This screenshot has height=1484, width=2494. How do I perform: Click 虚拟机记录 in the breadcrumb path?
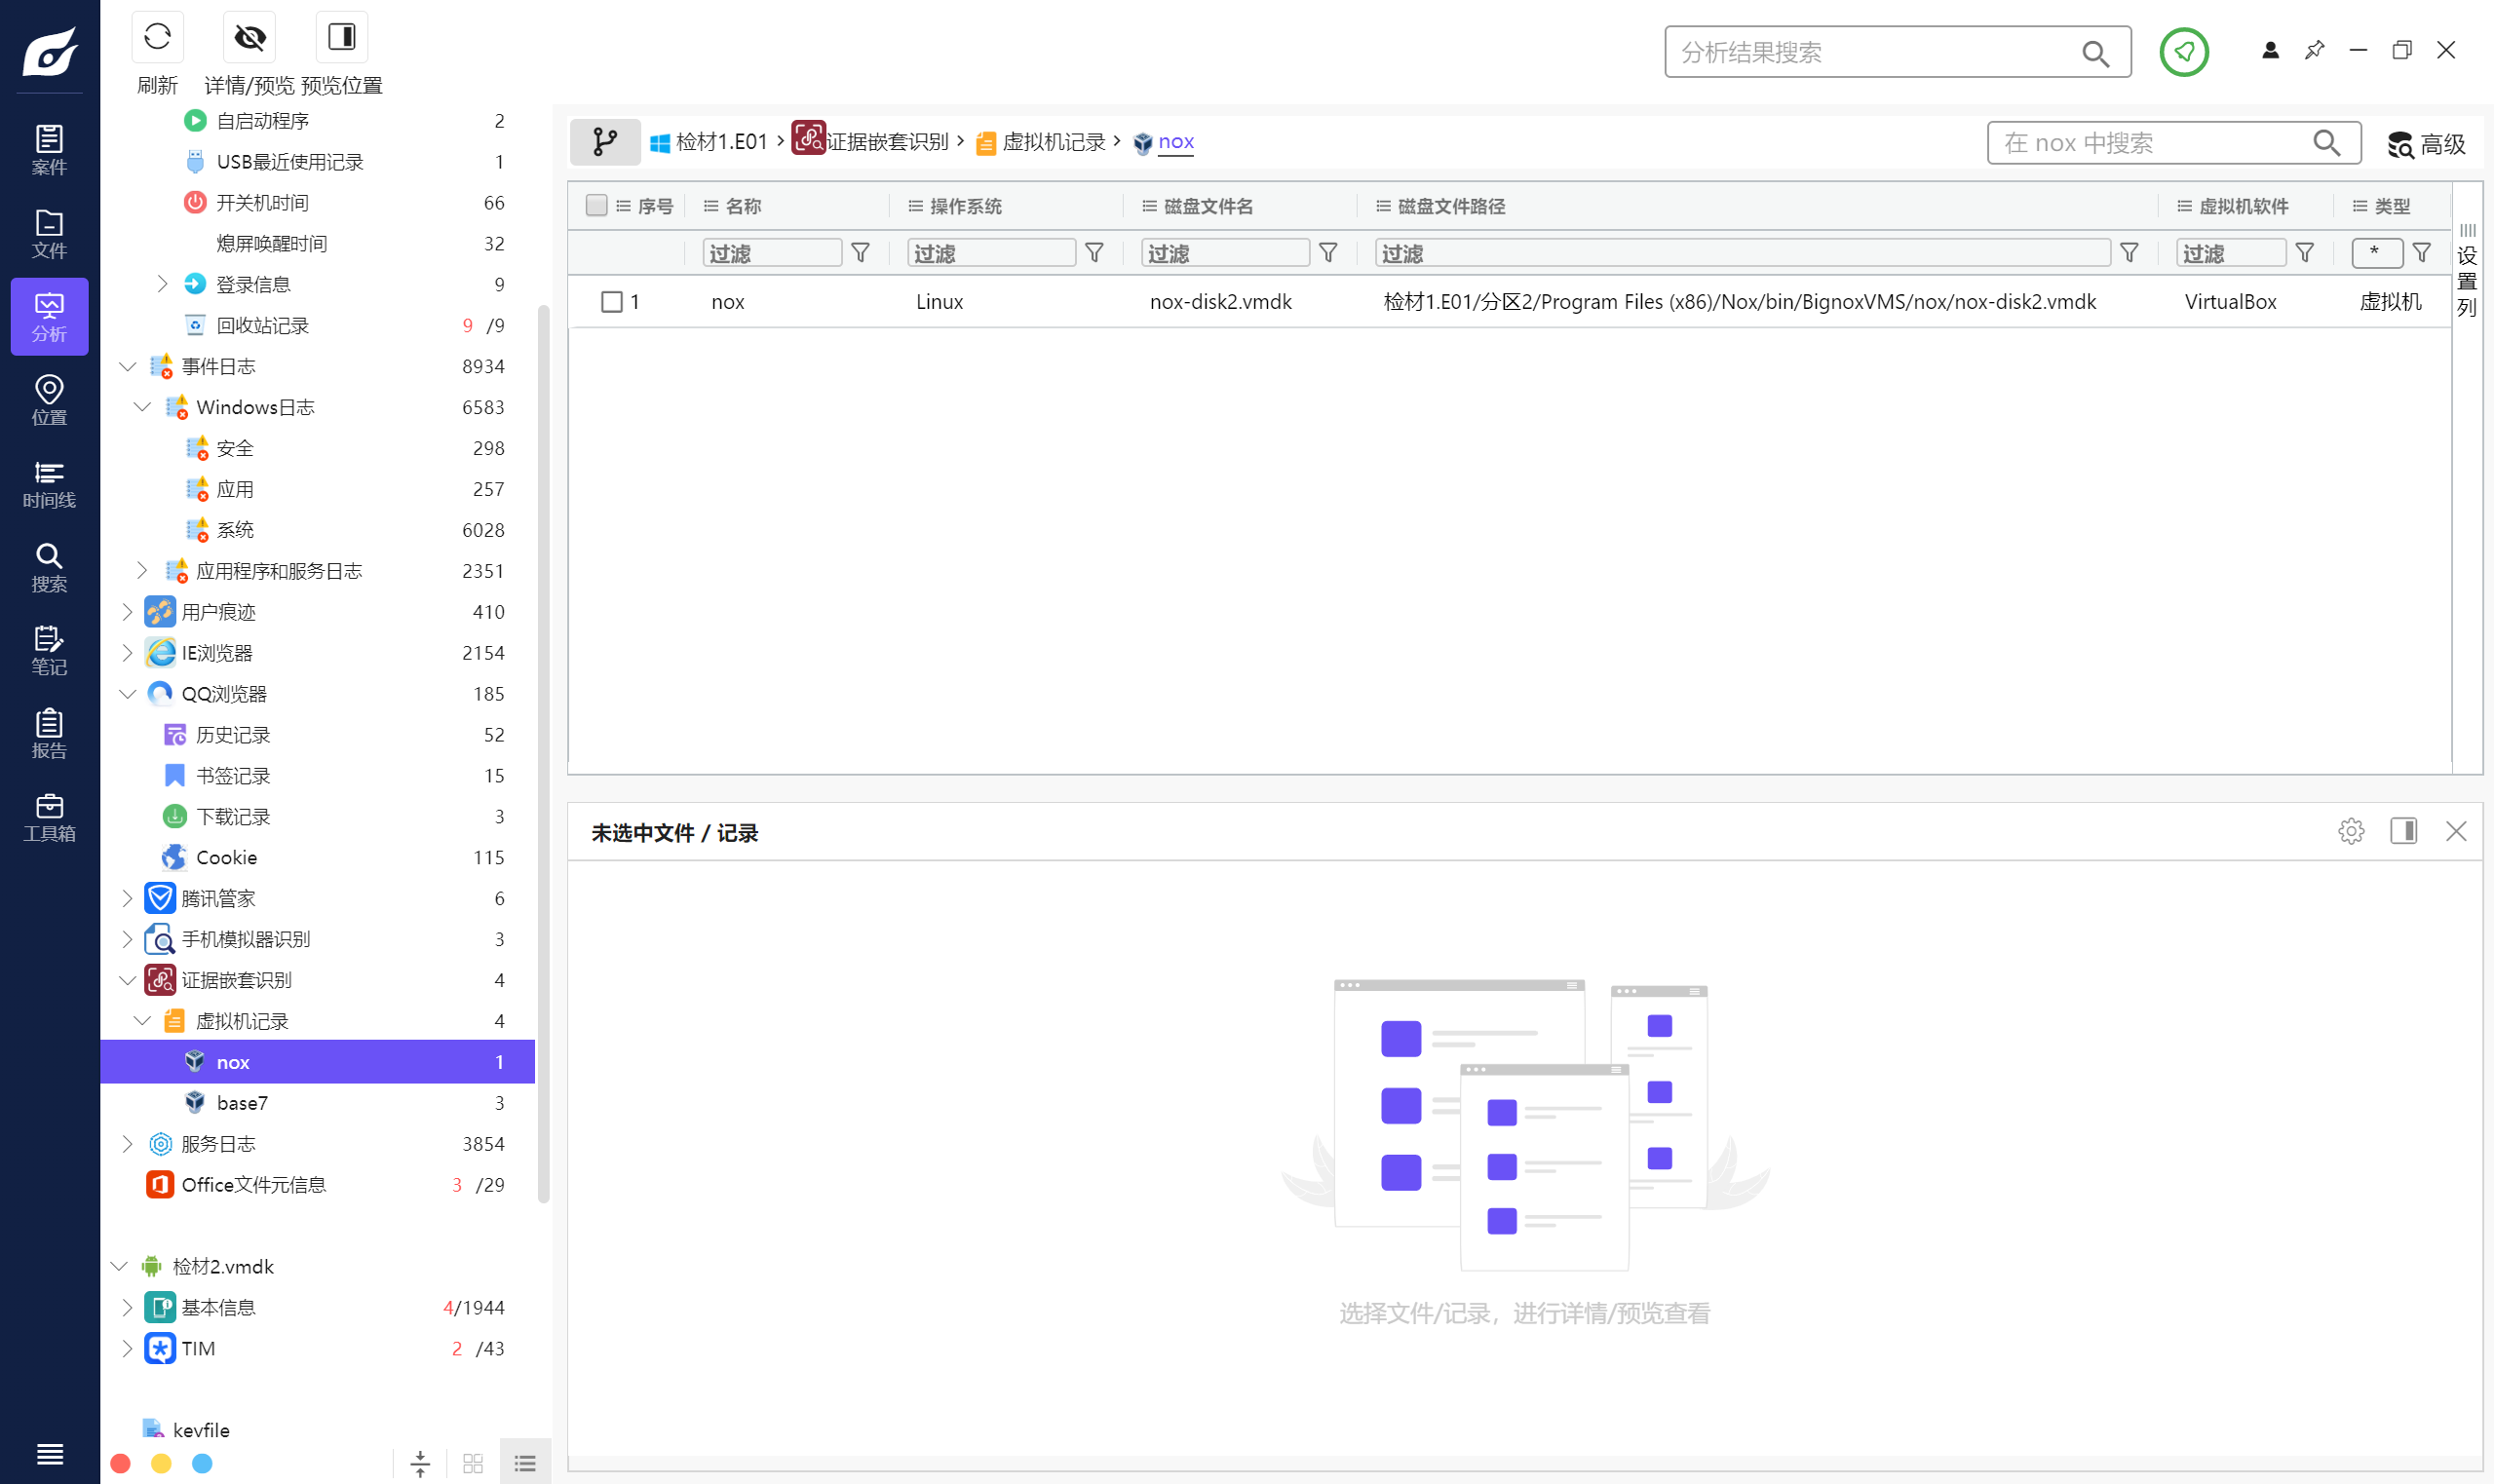[1052, 142]
